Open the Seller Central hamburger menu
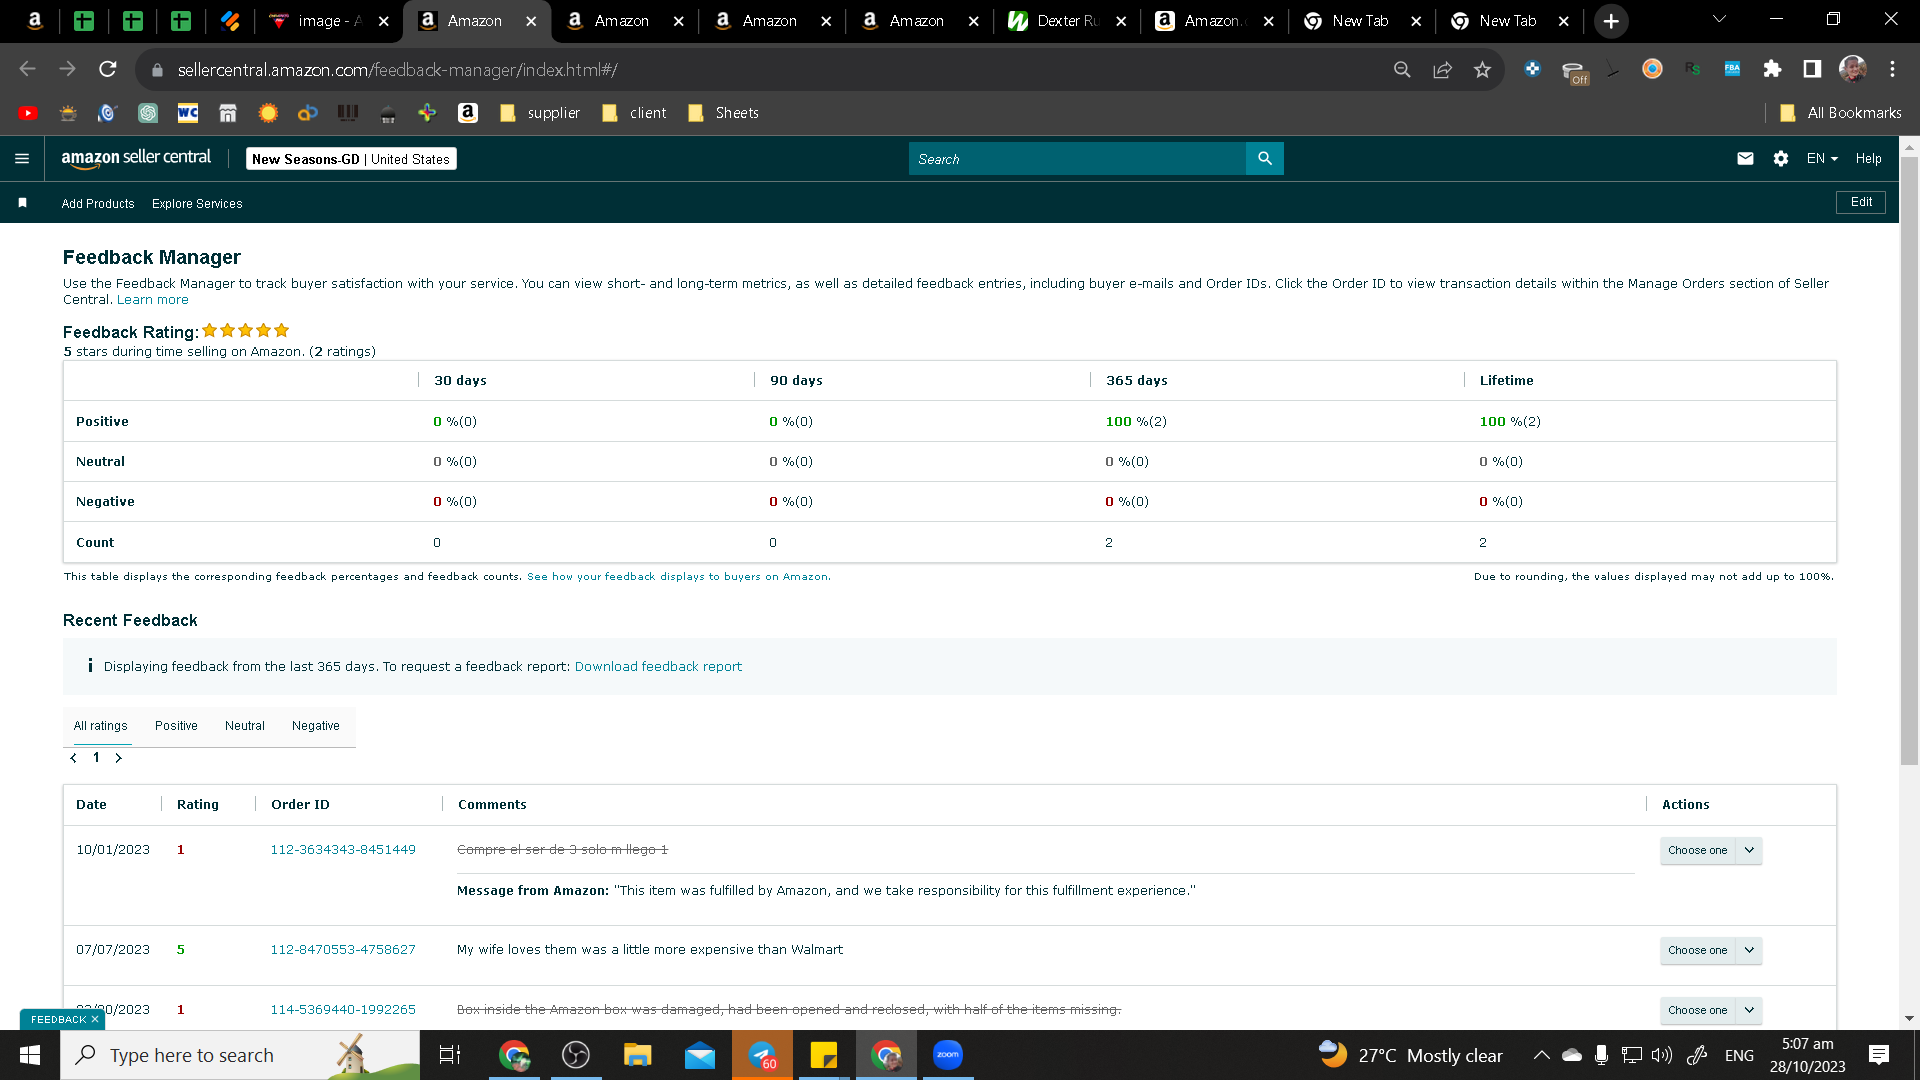Screen dimensions: 1920x1080 pyautogui.click(x=22, y=158)
